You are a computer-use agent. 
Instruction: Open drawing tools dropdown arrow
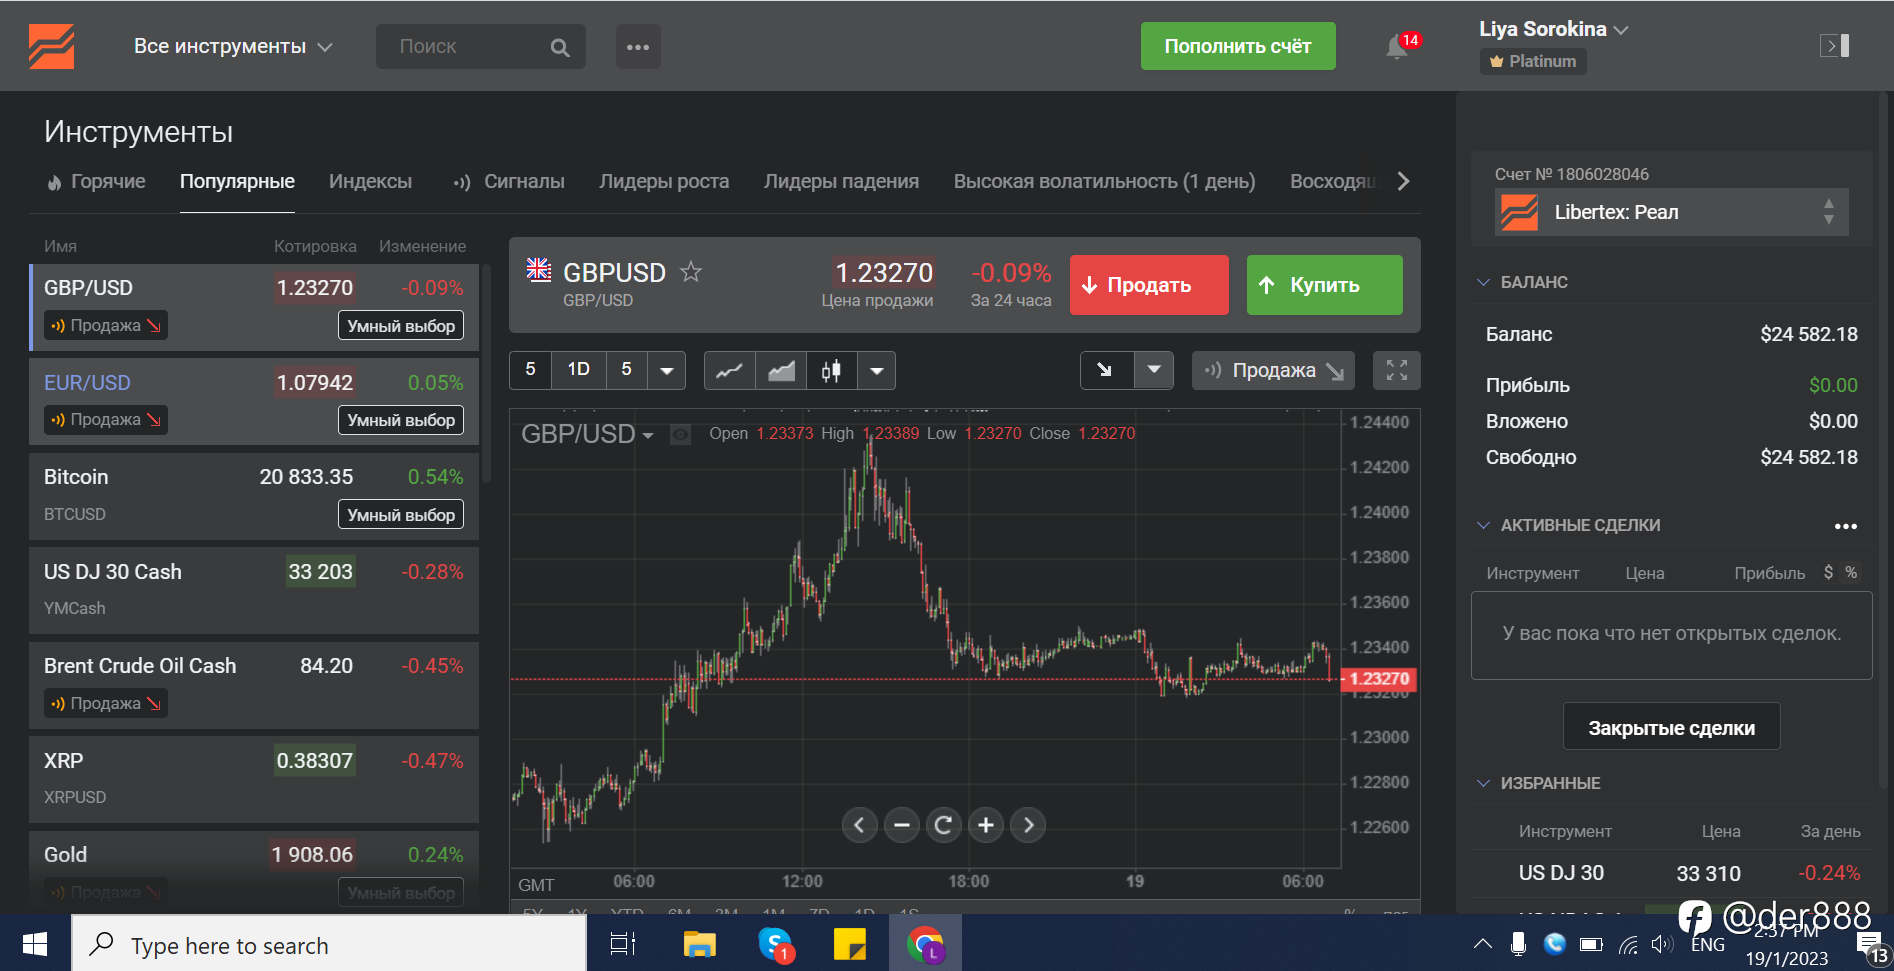coord(1153,370)
